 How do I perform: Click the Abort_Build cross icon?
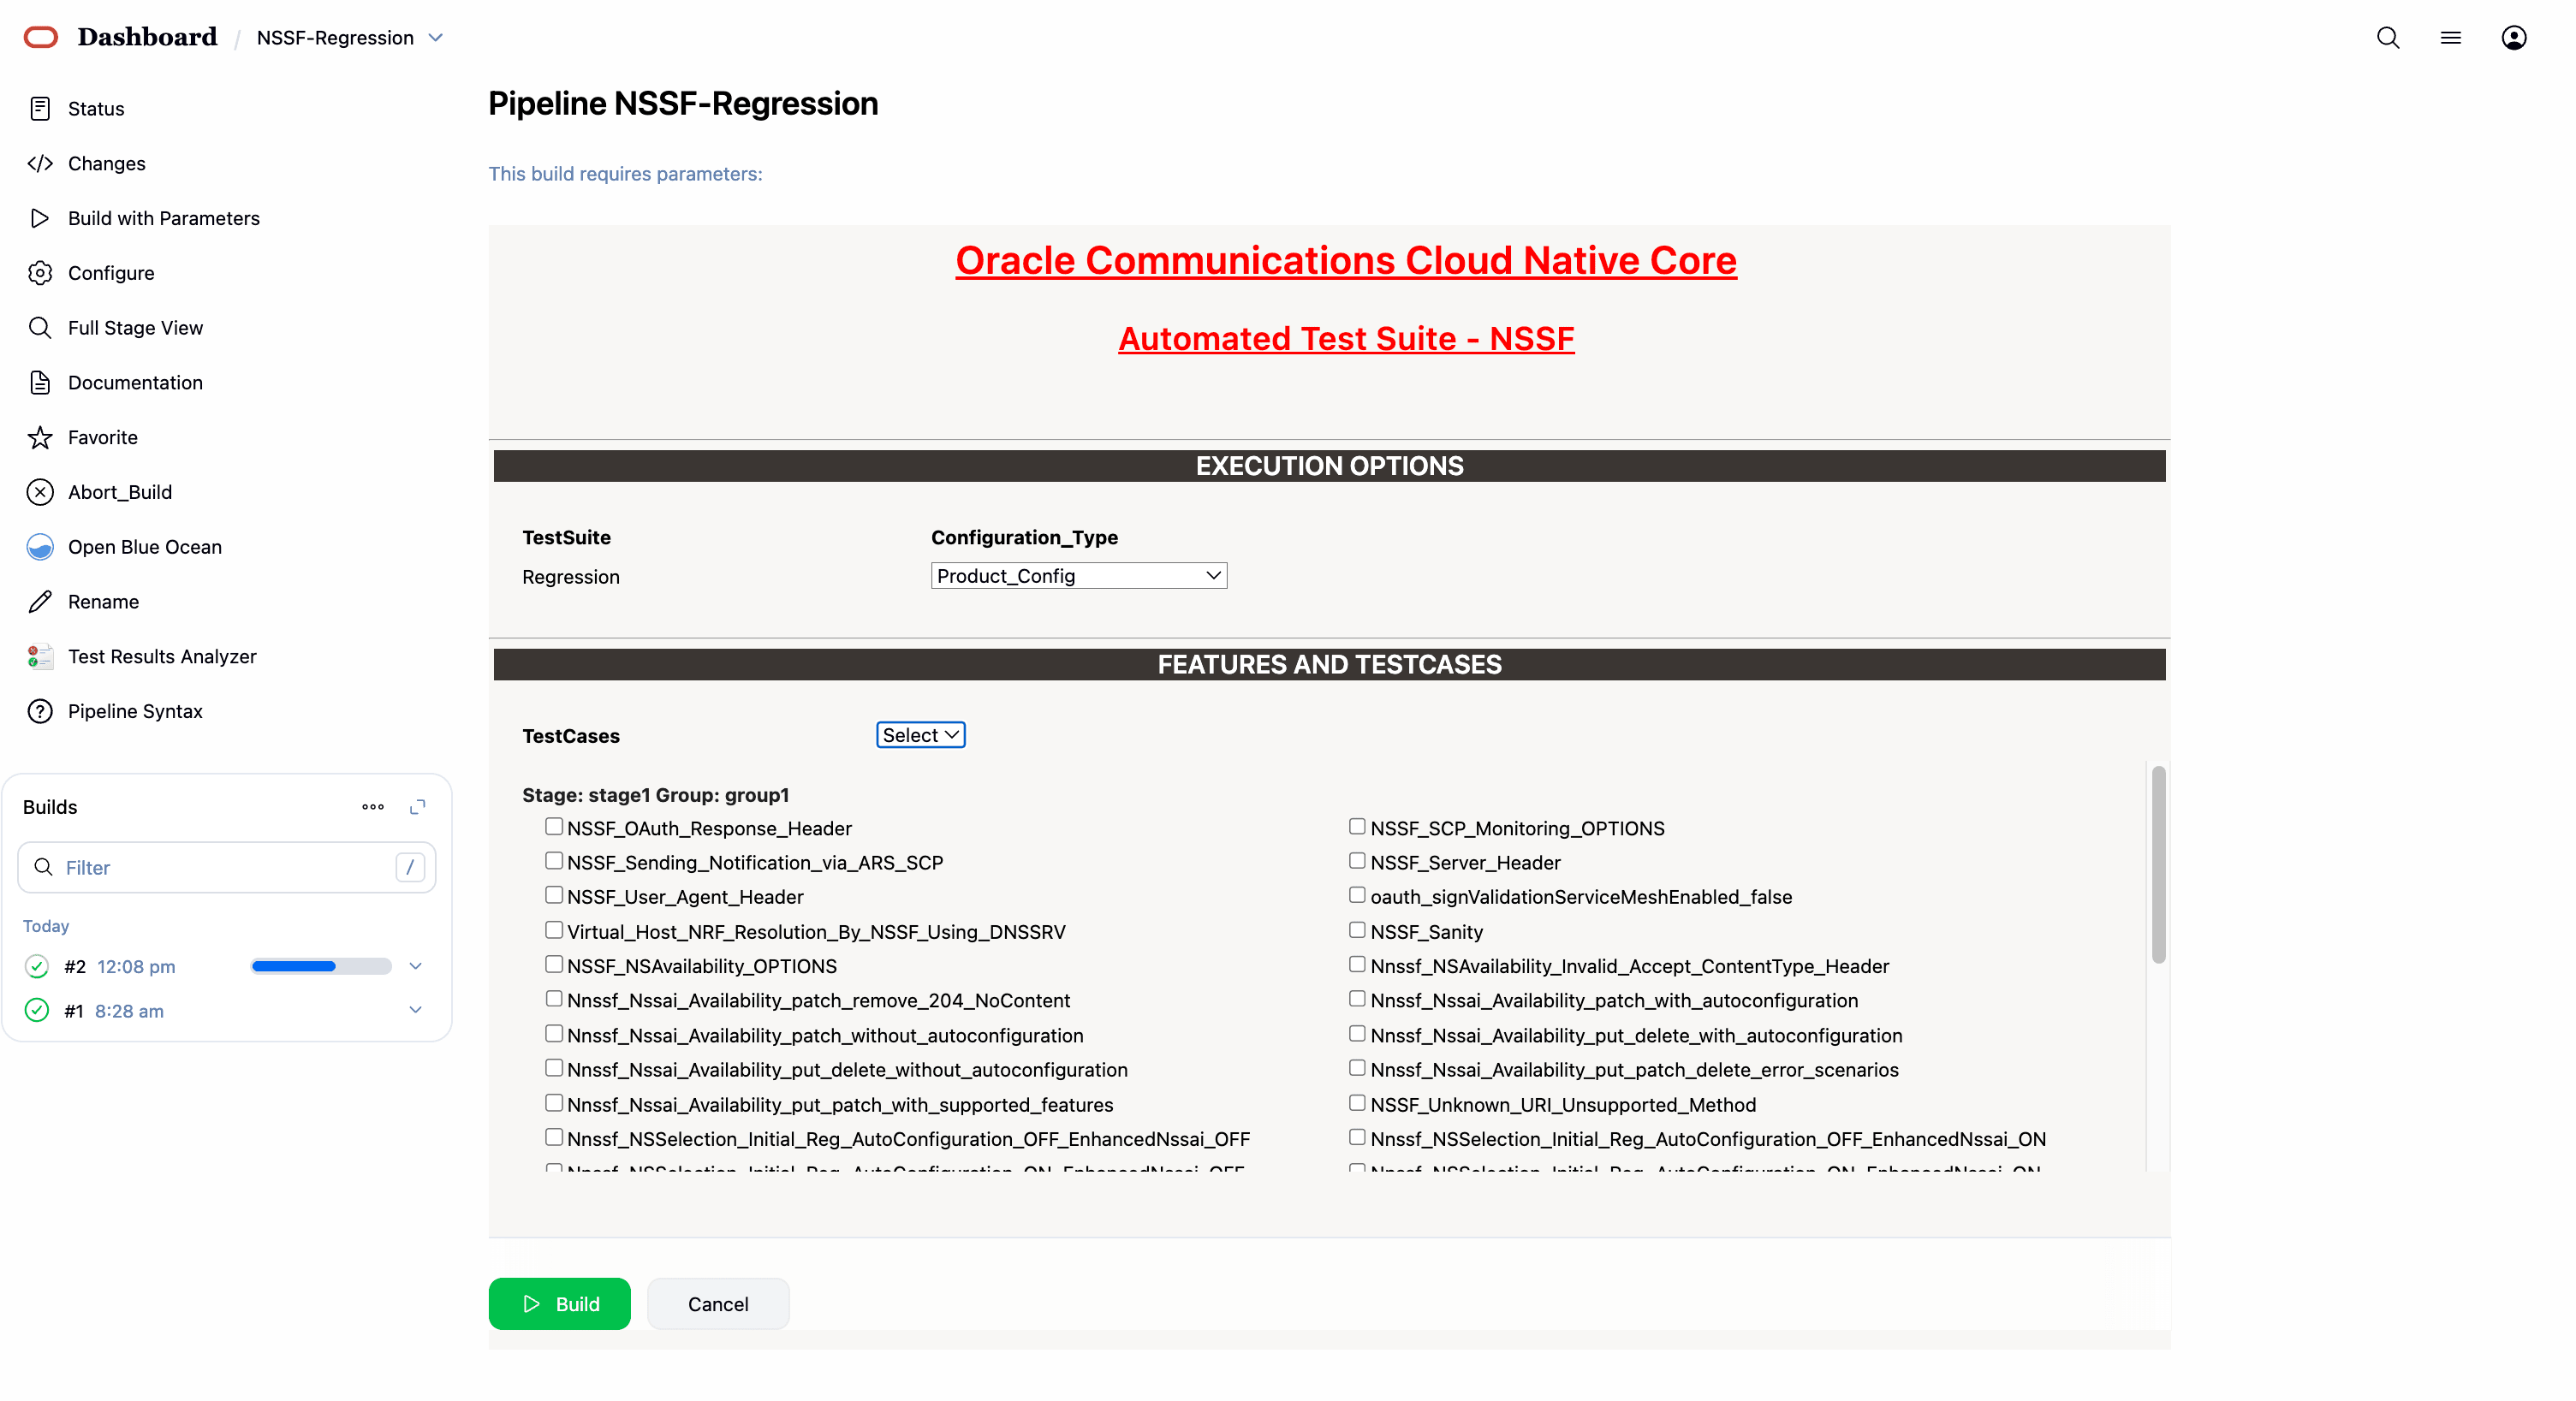pos(40,492)
